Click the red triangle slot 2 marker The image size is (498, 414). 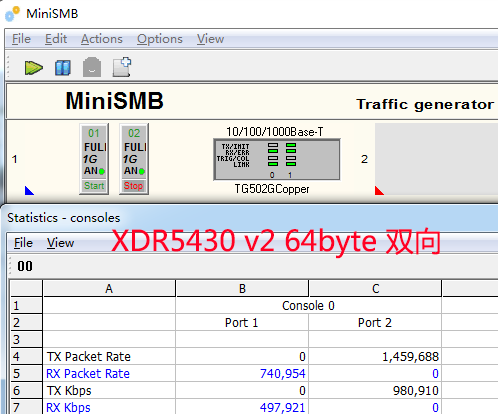coord(379,191)
